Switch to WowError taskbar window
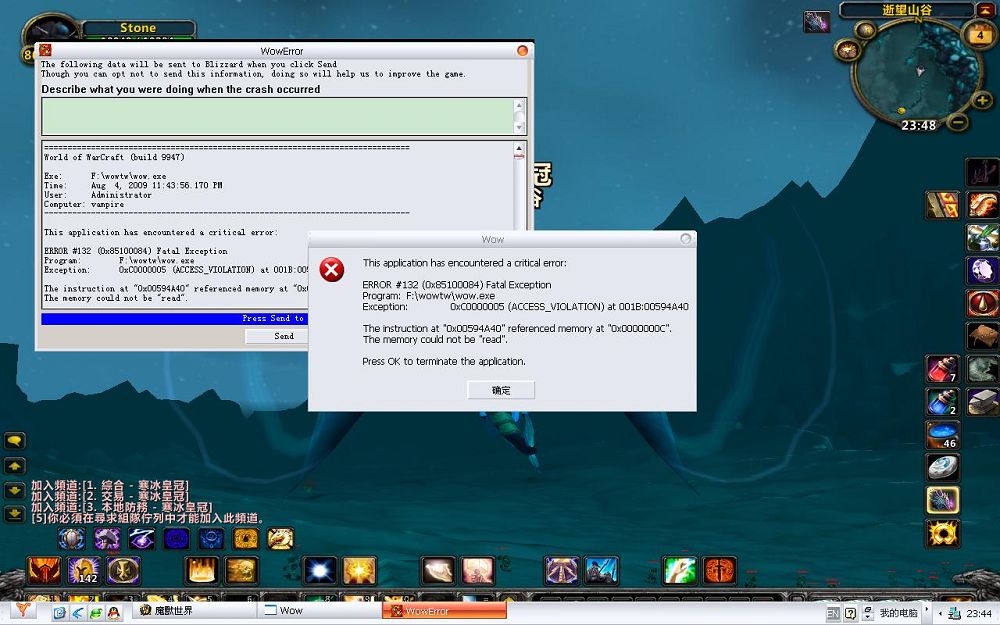Screen dimensions: 1000x625 445,611
